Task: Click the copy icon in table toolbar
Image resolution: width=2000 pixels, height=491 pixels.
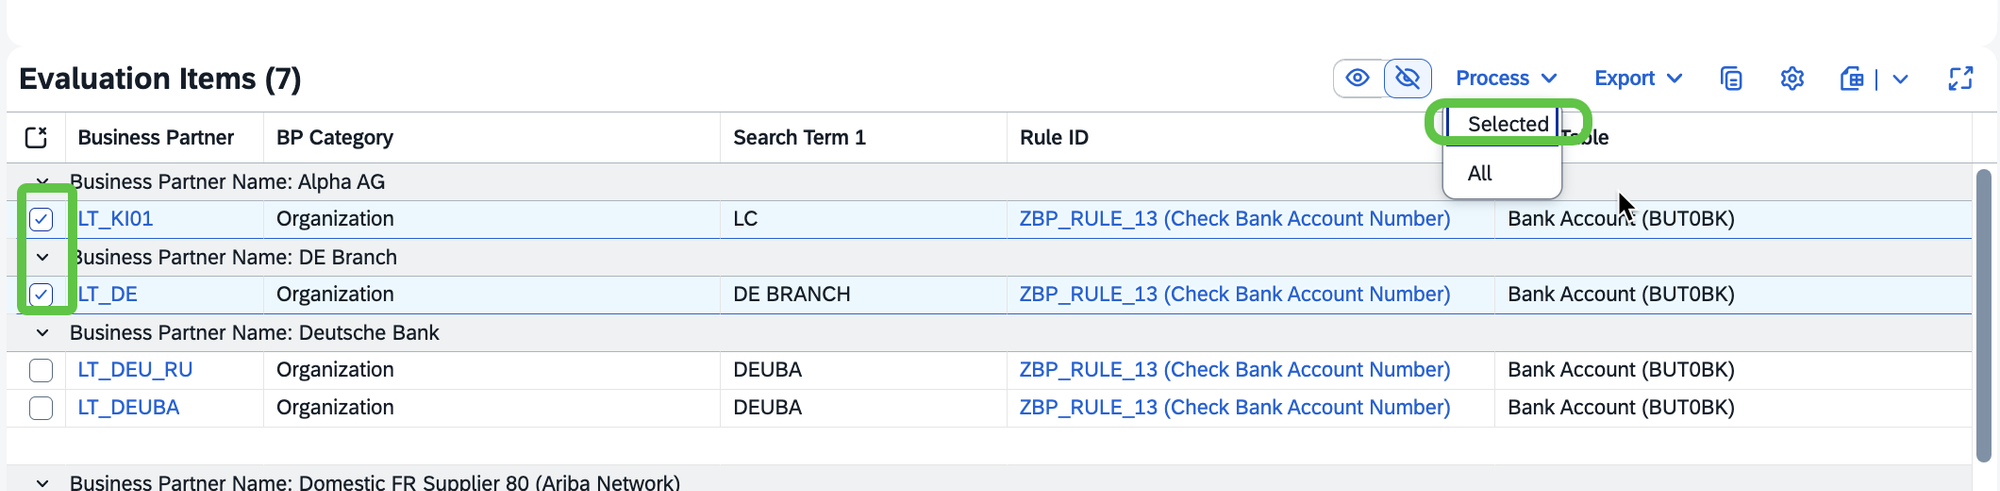Action: (x=1731, y=78)
